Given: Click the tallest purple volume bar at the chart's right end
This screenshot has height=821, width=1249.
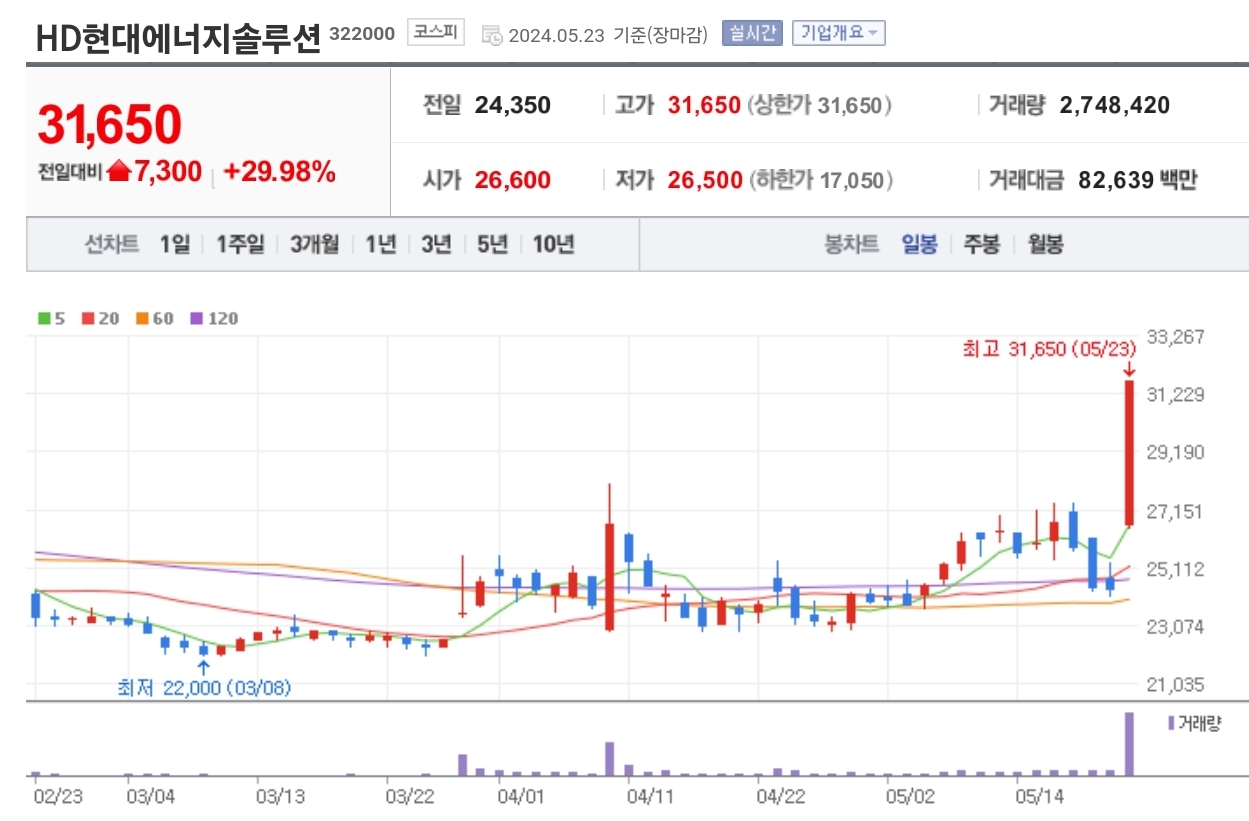Looking at the screenshot, I should click(1129, 744).
